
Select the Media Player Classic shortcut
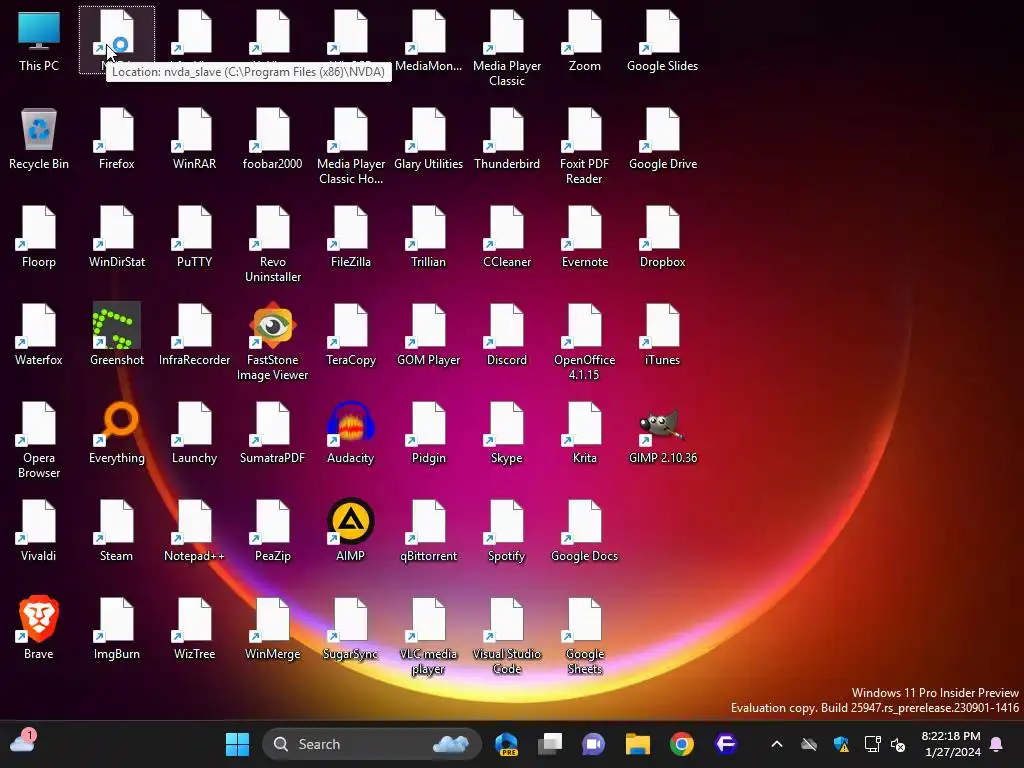(507, 48)
